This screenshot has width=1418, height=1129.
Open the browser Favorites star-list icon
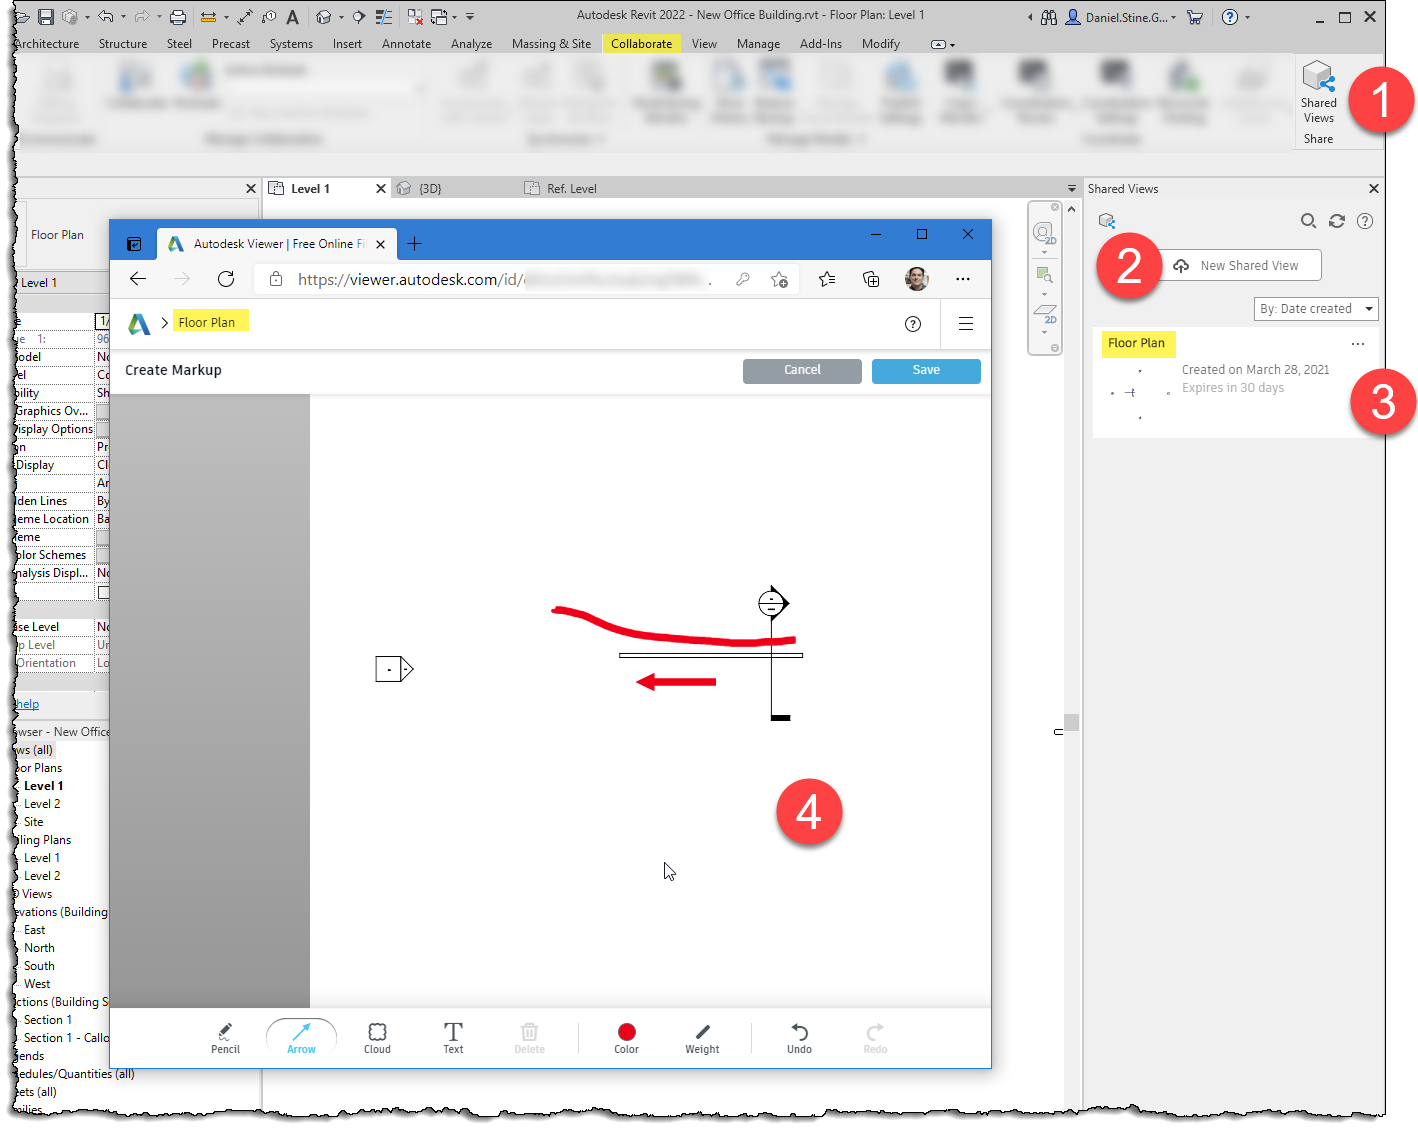pyautogui.click(x=827, y=279)
